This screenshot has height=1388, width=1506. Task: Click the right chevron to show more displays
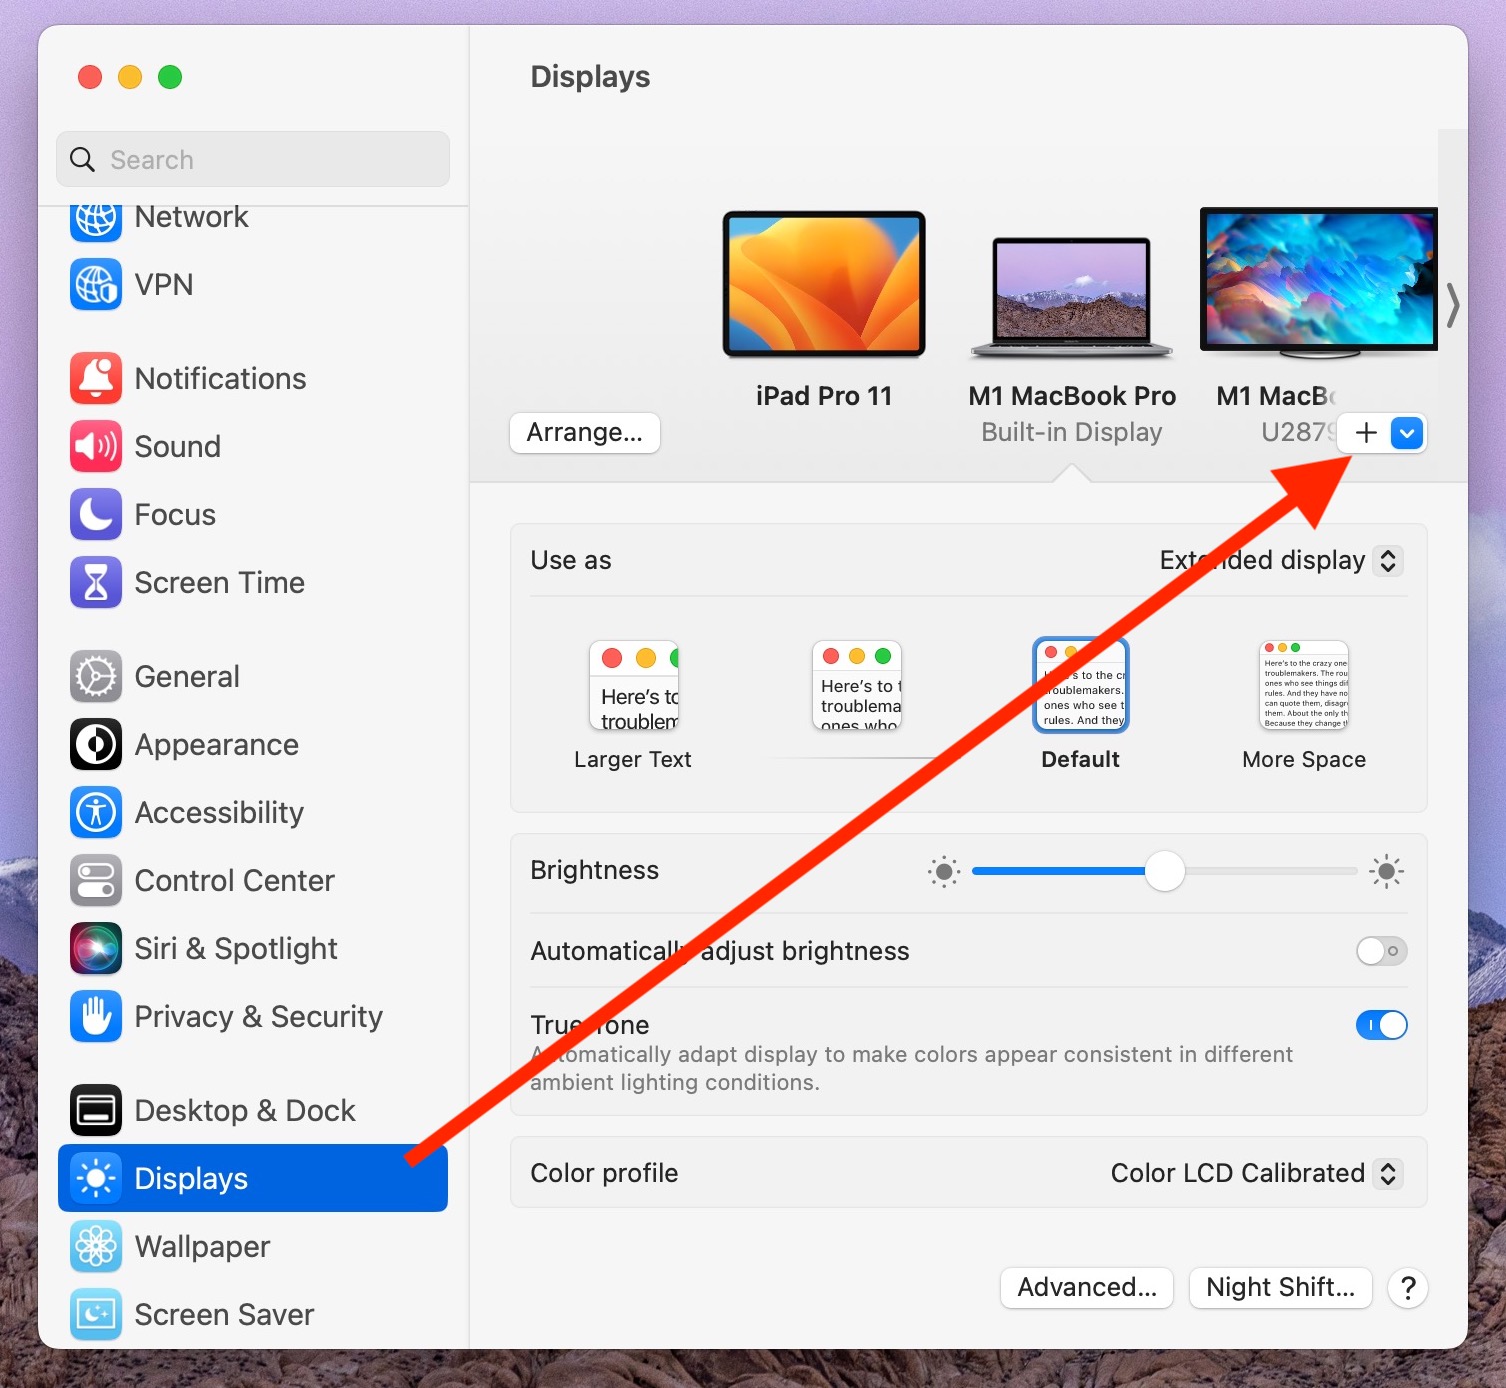pos(1452,305)
